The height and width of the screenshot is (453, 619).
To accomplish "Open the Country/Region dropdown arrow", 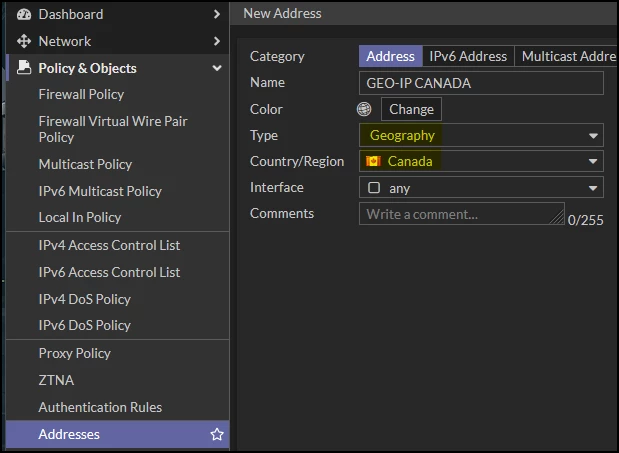I will pos(593,161).
